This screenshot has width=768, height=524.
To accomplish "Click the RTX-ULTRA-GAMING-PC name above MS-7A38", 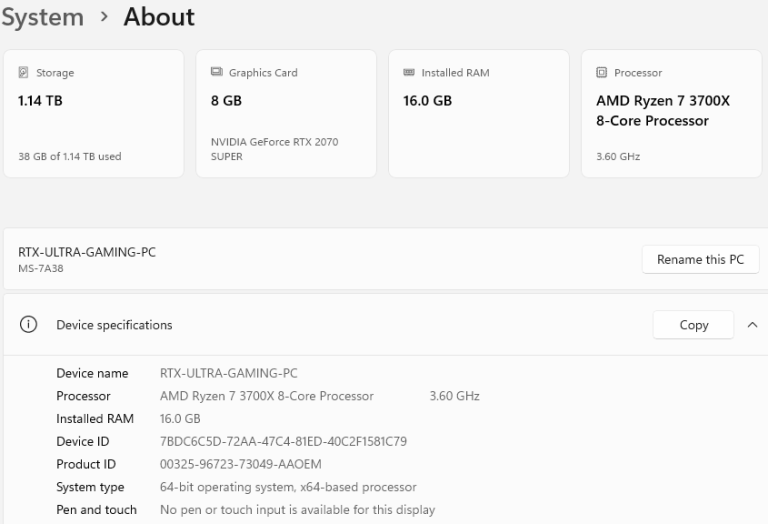I will pyautogui.click(x=87, y=253).
